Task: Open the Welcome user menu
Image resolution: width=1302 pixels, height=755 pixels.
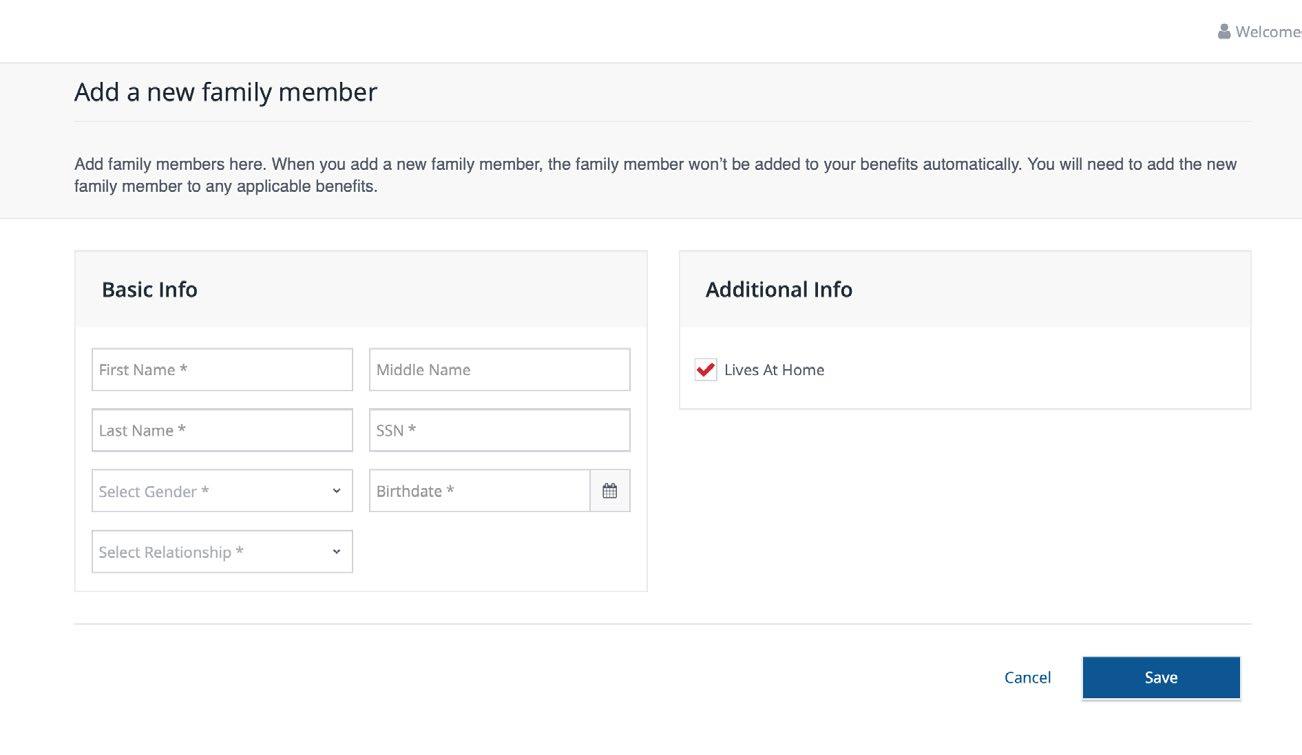Action: (x=1266, y=32)
